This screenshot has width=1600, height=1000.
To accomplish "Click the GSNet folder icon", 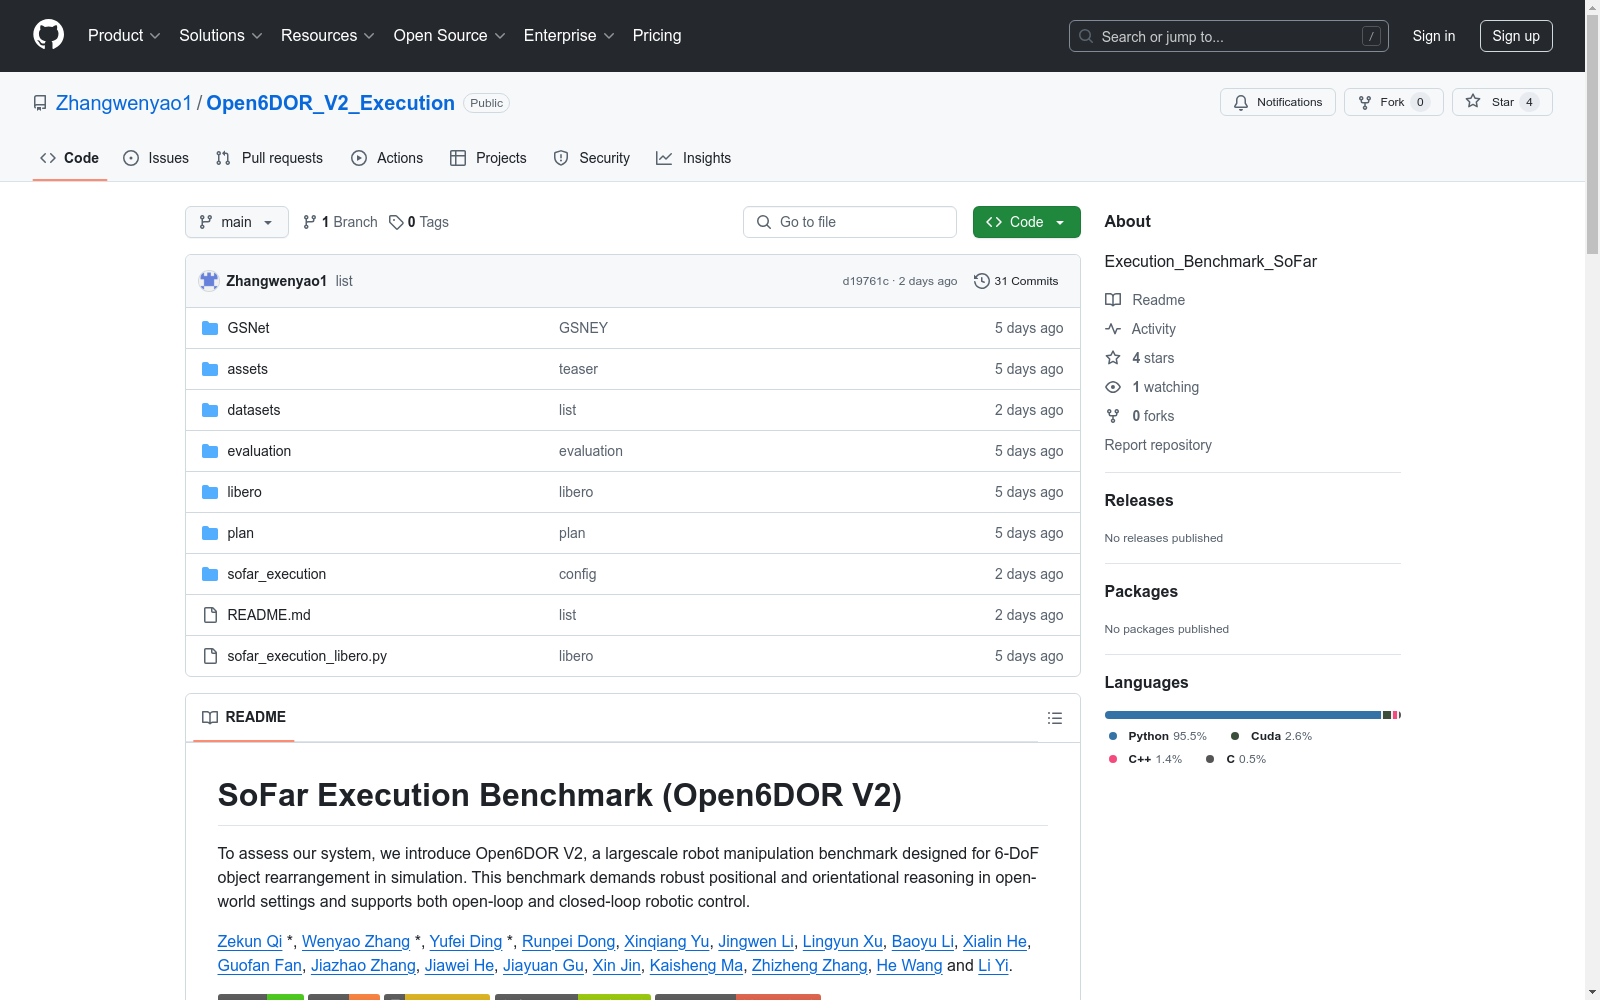I will [x=210, y=328].
